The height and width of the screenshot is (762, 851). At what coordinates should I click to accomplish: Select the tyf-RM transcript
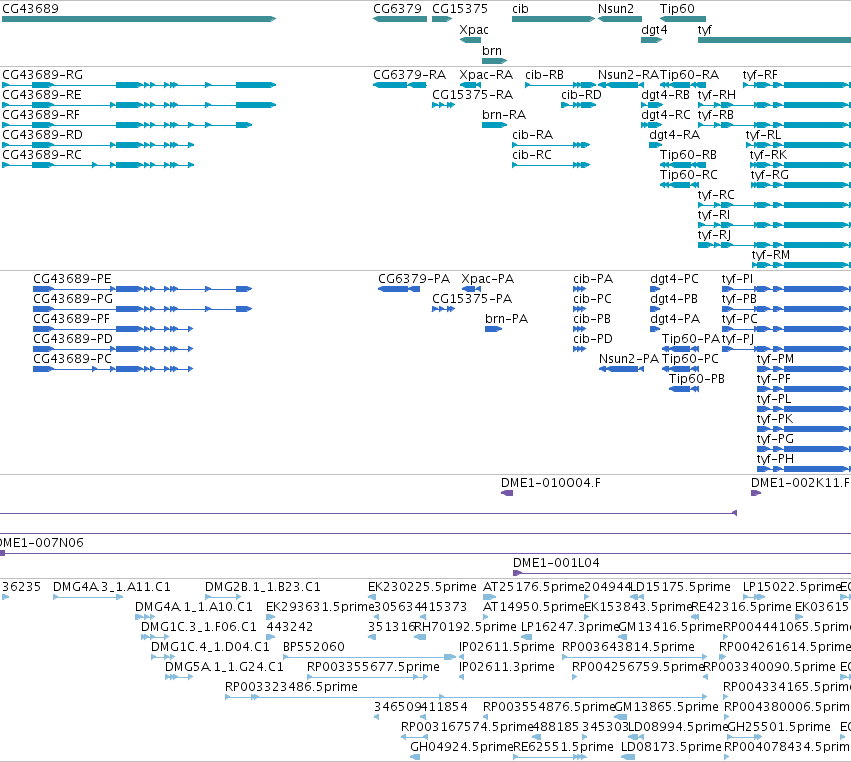coord(802,265)
